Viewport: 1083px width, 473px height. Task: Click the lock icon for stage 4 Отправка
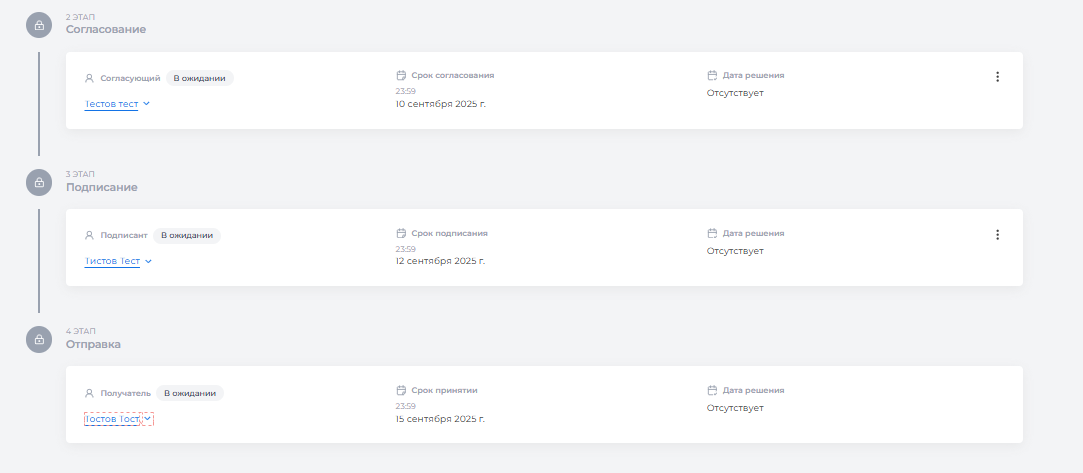coord(39,339)
